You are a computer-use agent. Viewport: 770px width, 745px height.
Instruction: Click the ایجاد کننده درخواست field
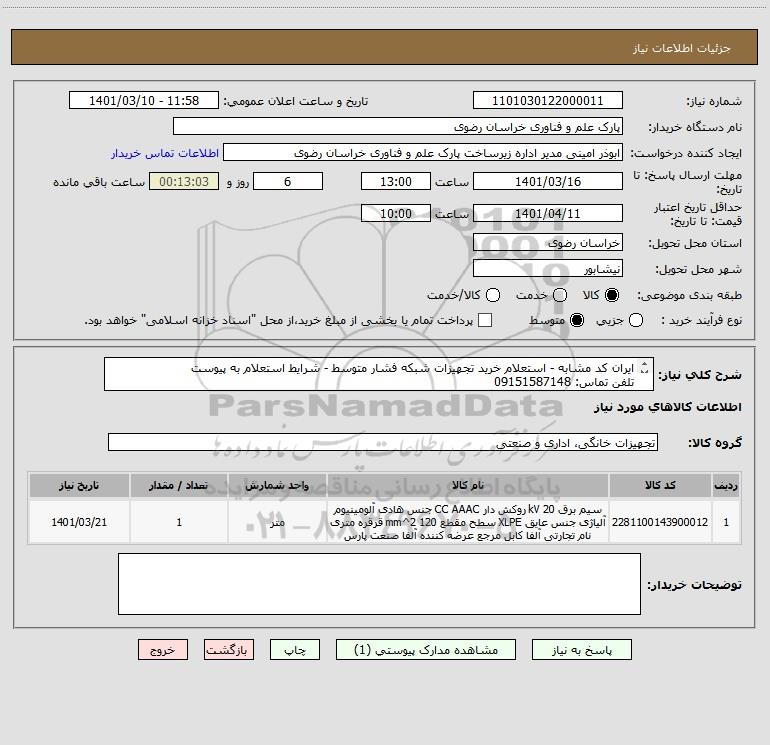pyautogui.click(x=423, y=153)
